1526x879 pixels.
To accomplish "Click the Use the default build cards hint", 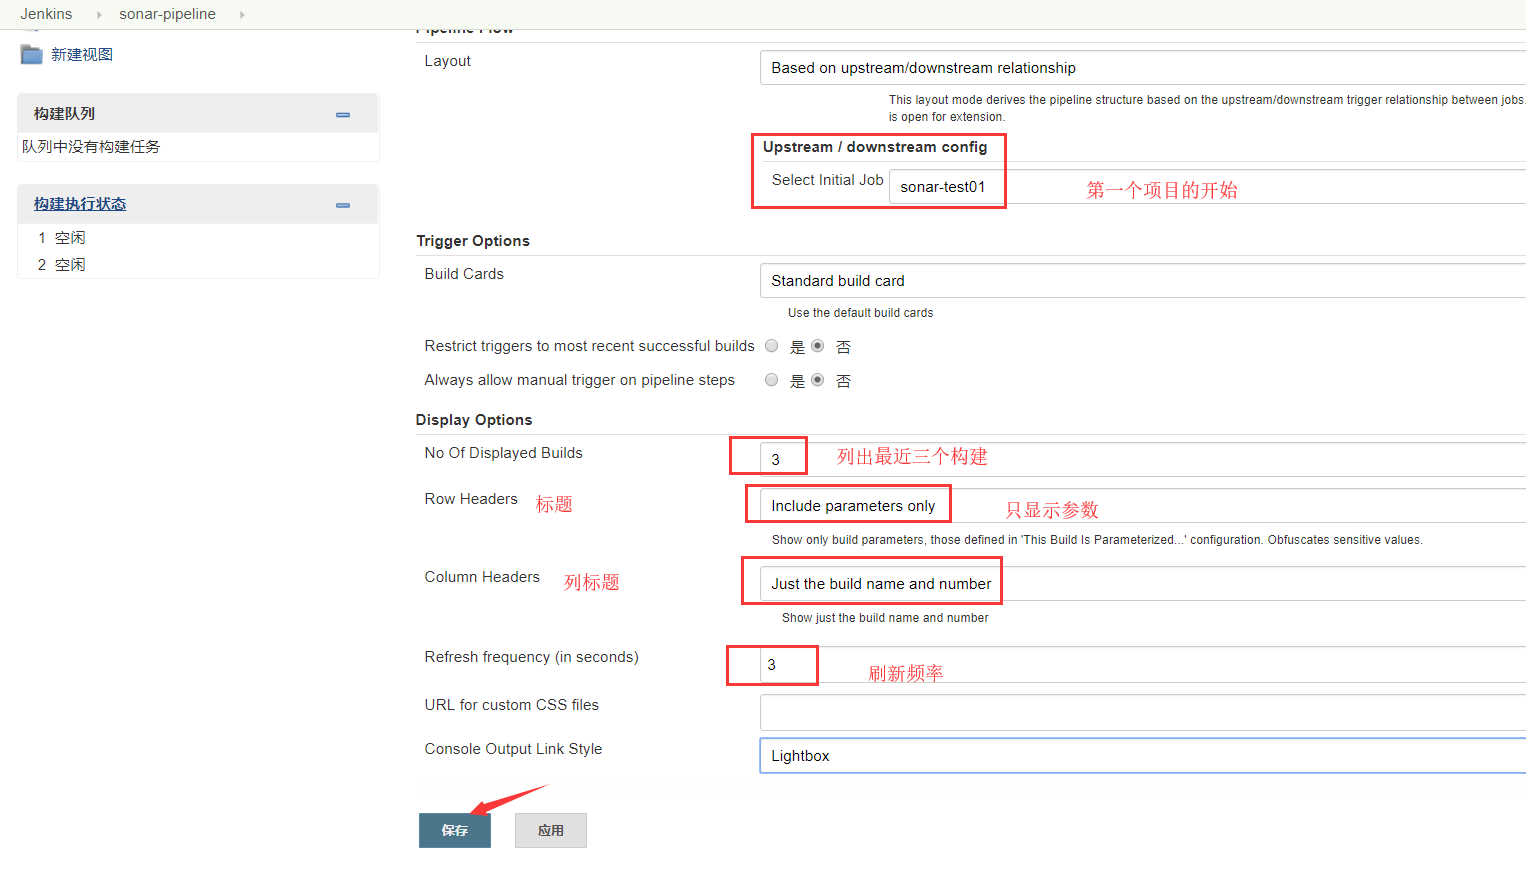I will (860, 313).
